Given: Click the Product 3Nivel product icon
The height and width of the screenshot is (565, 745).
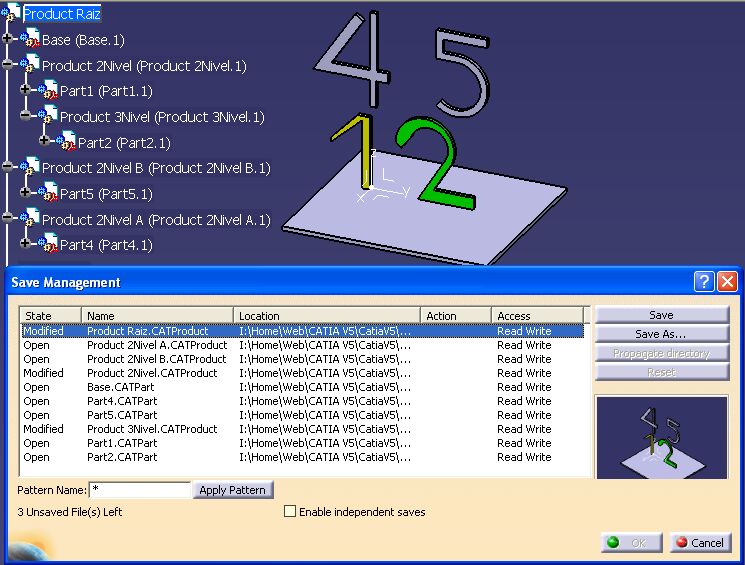Looking at the screenshot, I should [x=48, y=115].
